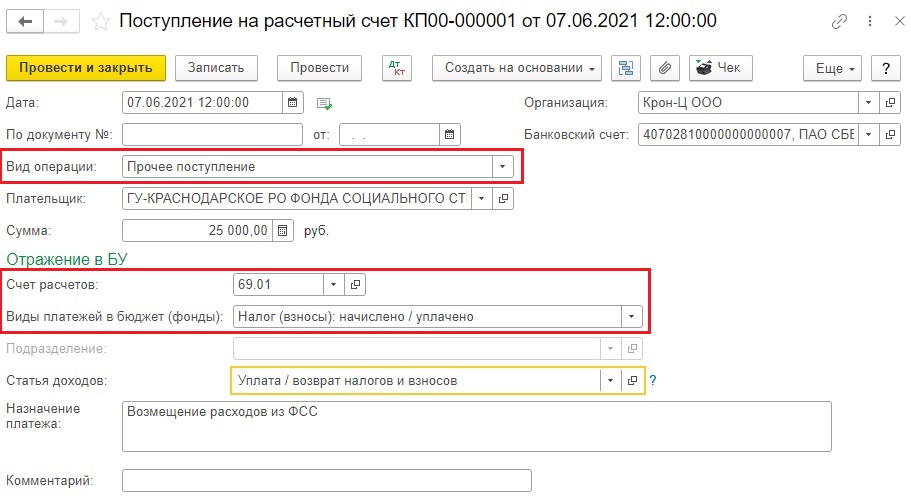Show Дт/Кт accounting entries icon

click(397, 68)
